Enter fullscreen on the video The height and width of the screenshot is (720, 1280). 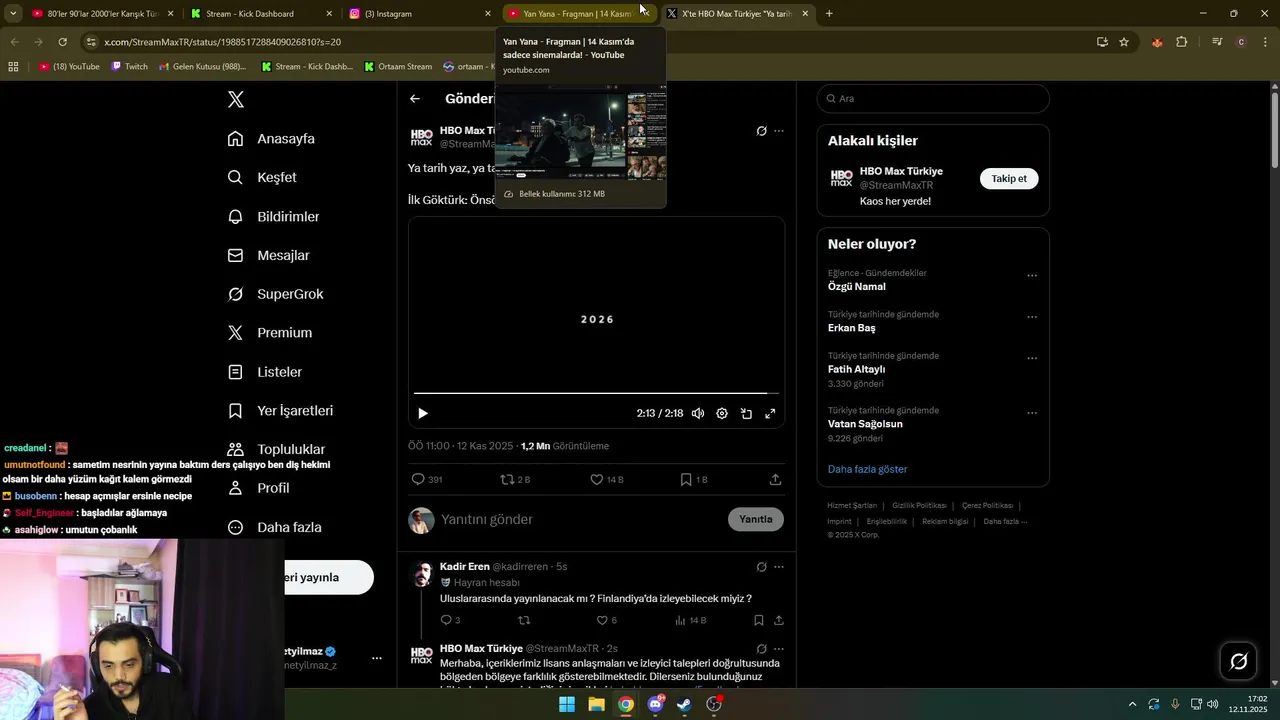(x=770, y=413)
